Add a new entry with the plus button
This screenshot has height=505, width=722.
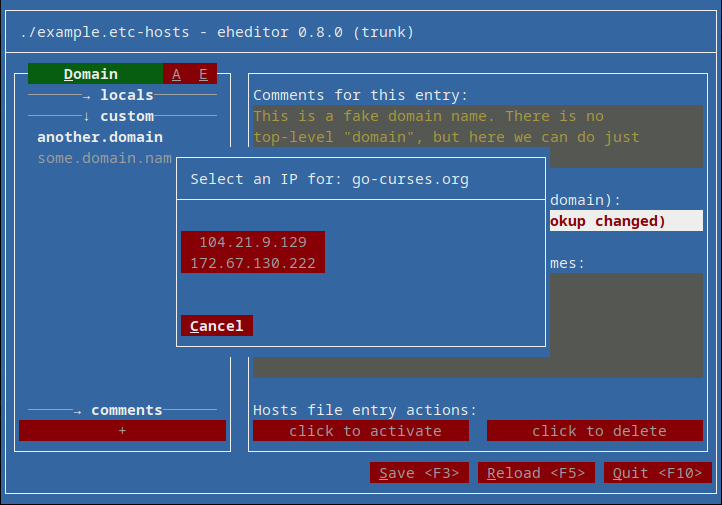click(122, 430)
